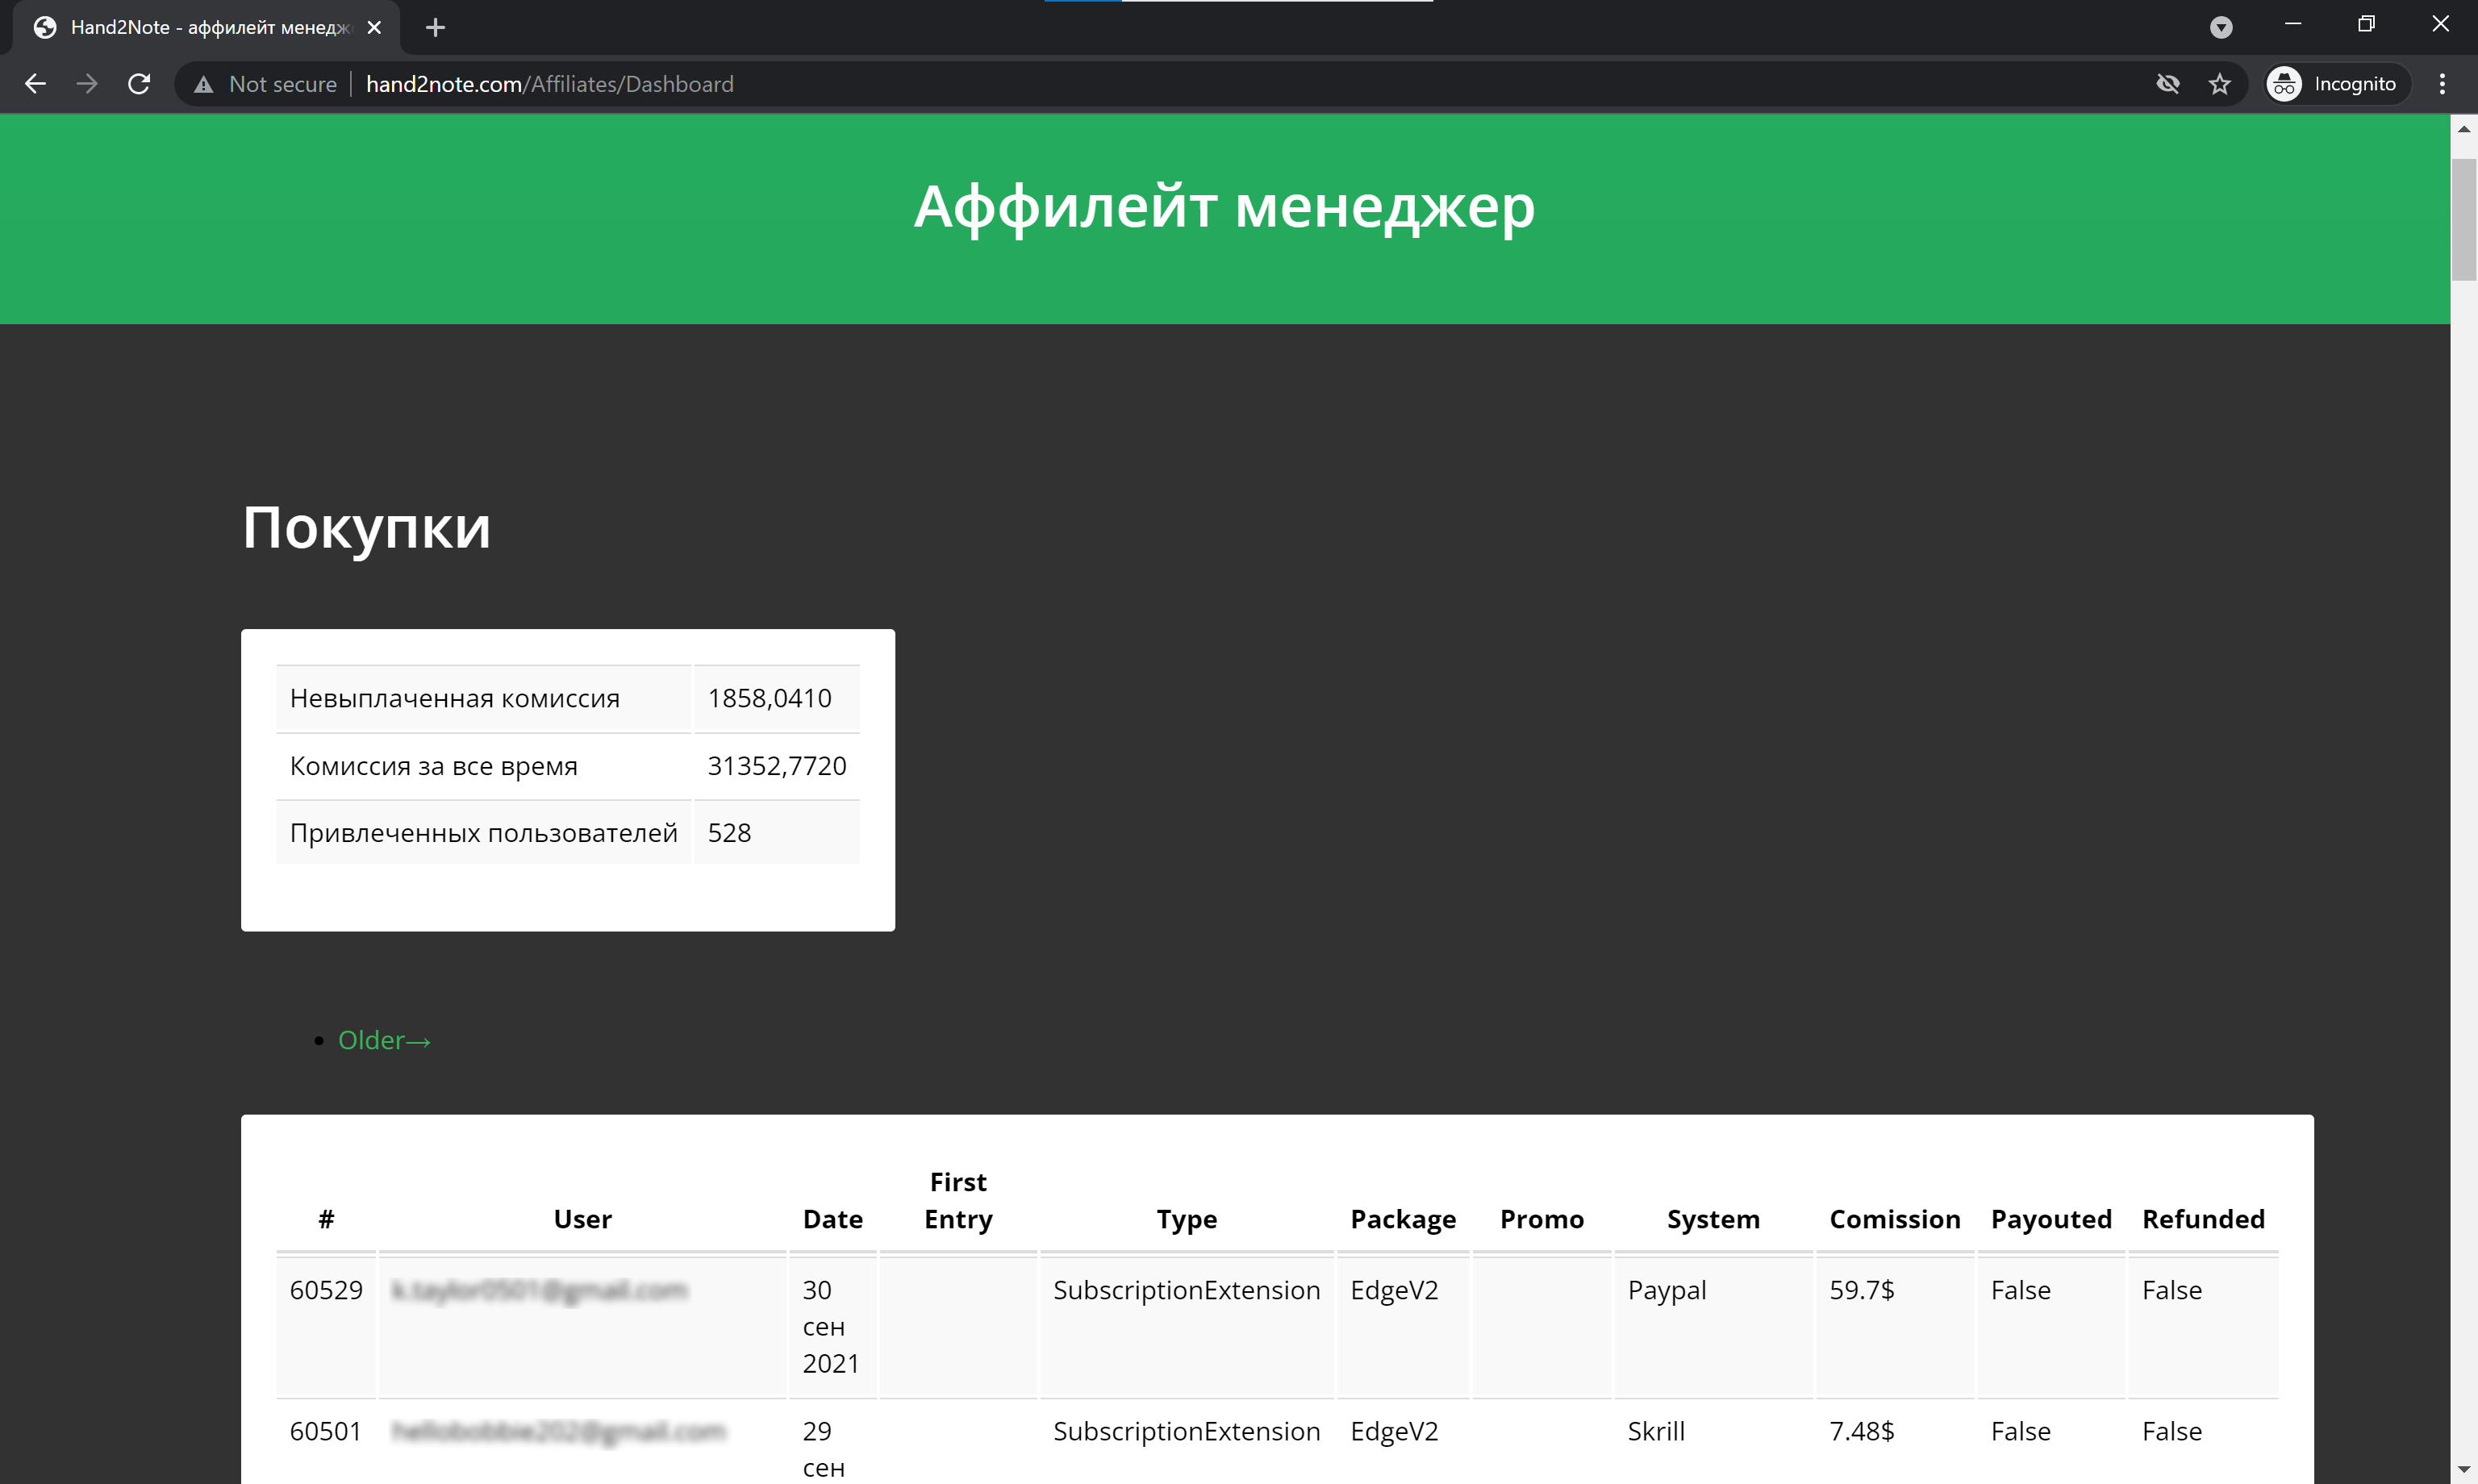This screenshot has height=1484, width=2478.
Task: Open the tab search dropdown
Action: point(2221,28)
